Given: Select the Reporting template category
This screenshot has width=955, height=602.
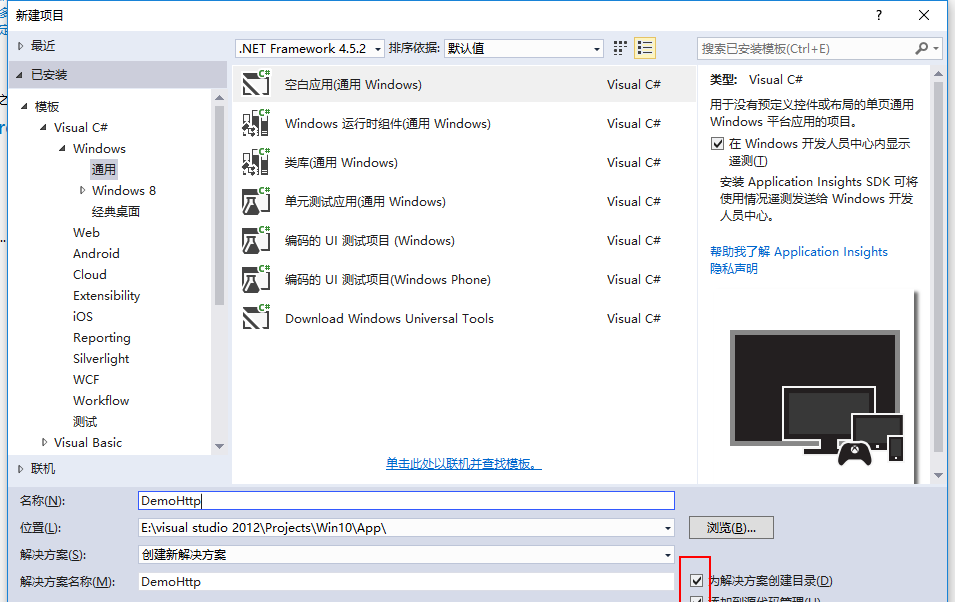Looking at the screenshot, I should coord(102,338).
